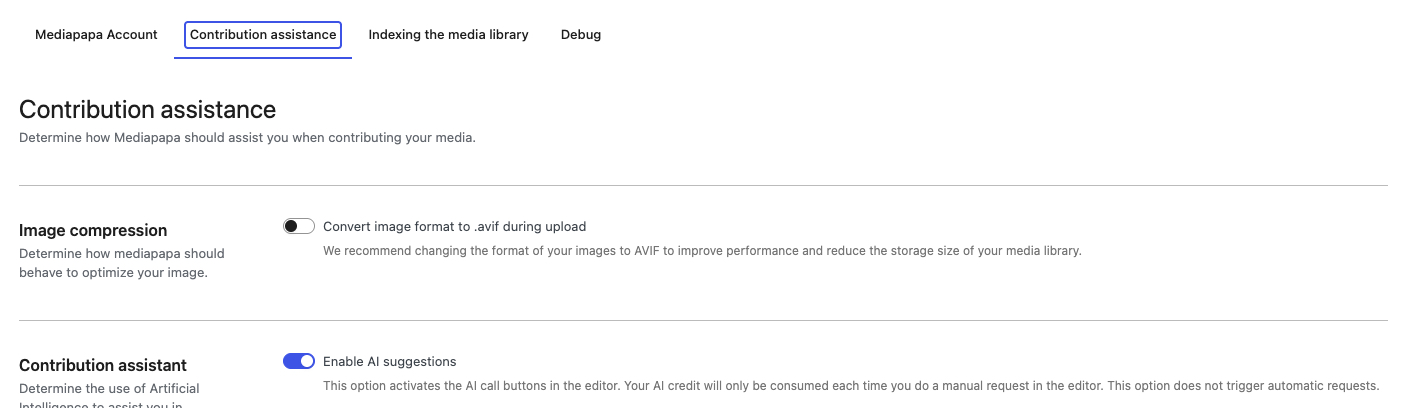Open the Debug tab
Screen dimensions: 1402x408
[x=581, y=34]
